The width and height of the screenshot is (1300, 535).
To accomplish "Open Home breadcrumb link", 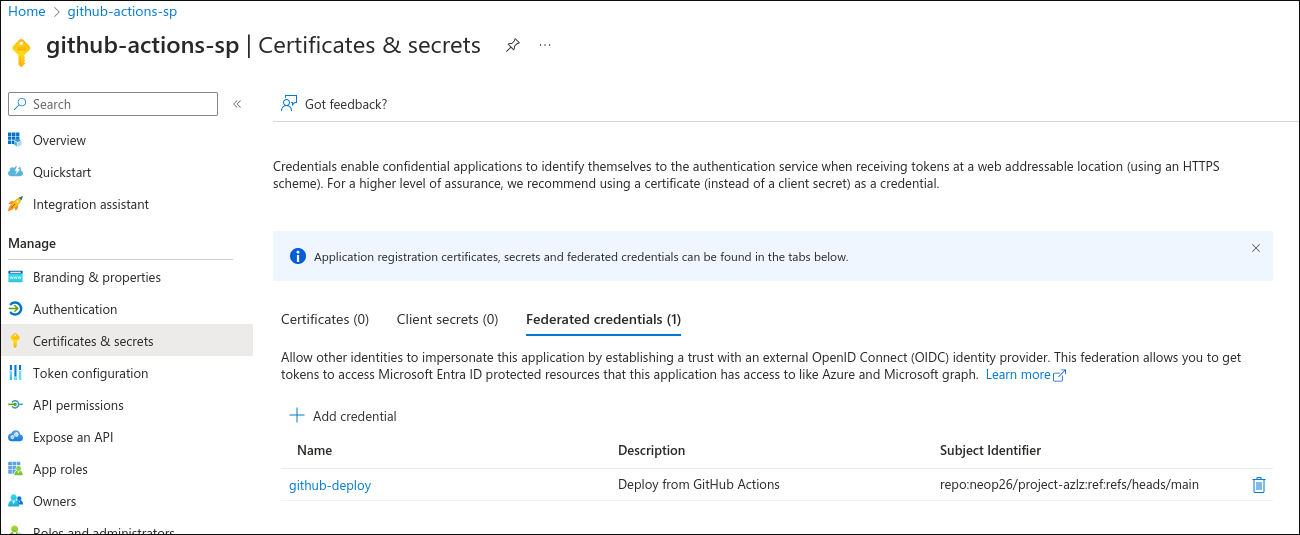I will pyautogui.click(x=27, y=11).
